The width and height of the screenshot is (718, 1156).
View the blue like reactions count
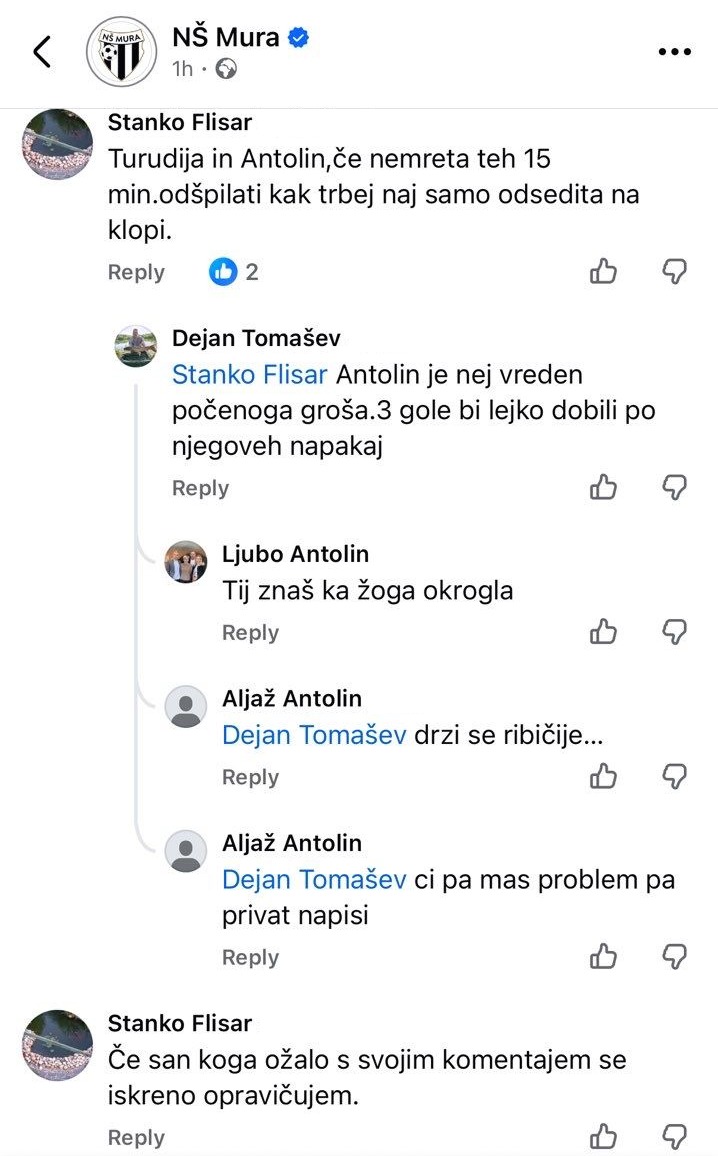click(234, 271)
